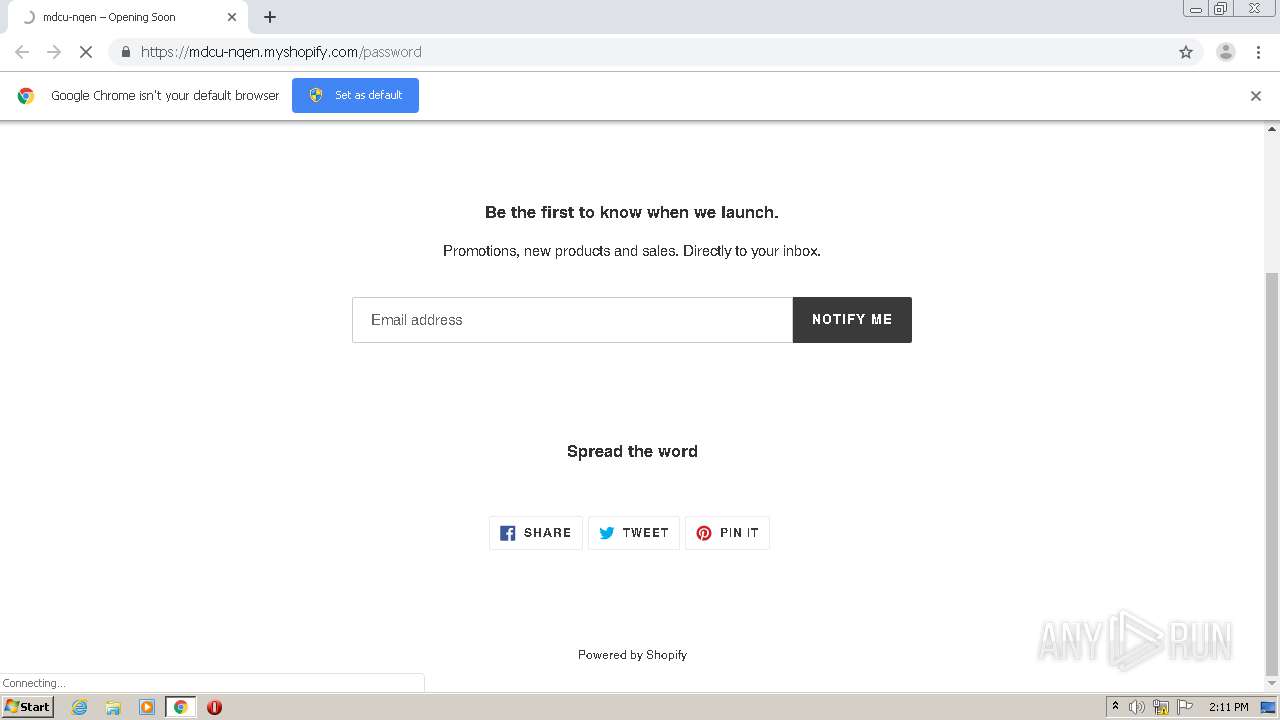The image size is (1280, 720).
Task: Open the Powered by Shopify link
Action: coord(632,655)
